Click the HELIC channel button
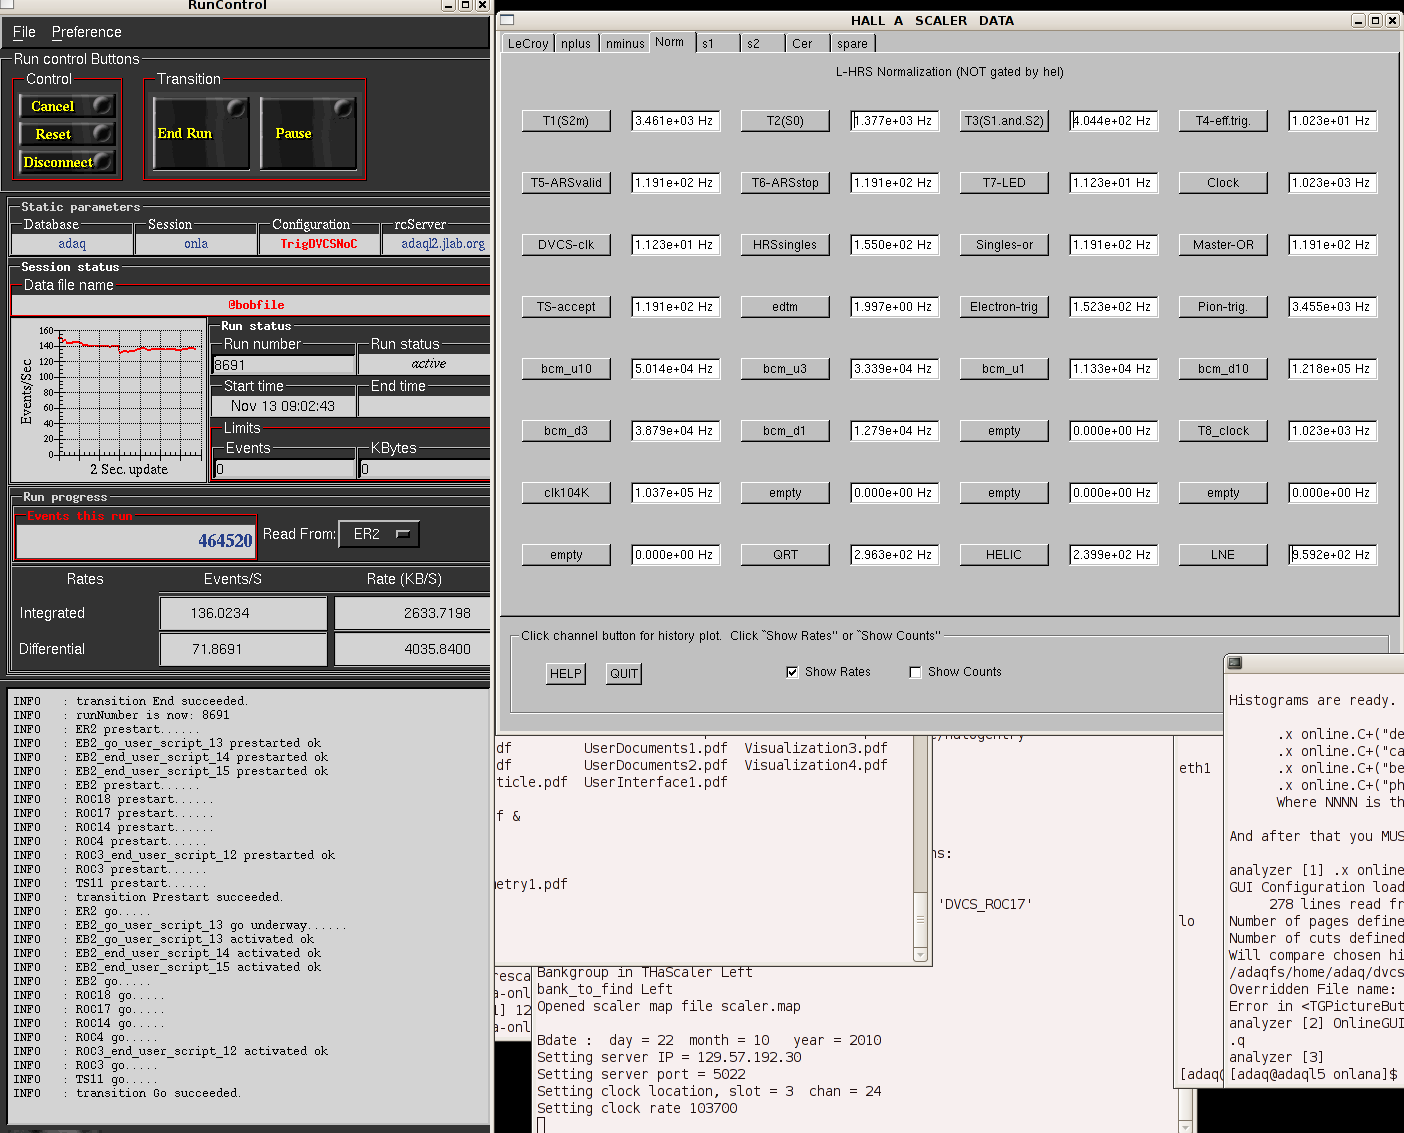This screenshot has height=1133, width=1404. [x=1004, y=555]
